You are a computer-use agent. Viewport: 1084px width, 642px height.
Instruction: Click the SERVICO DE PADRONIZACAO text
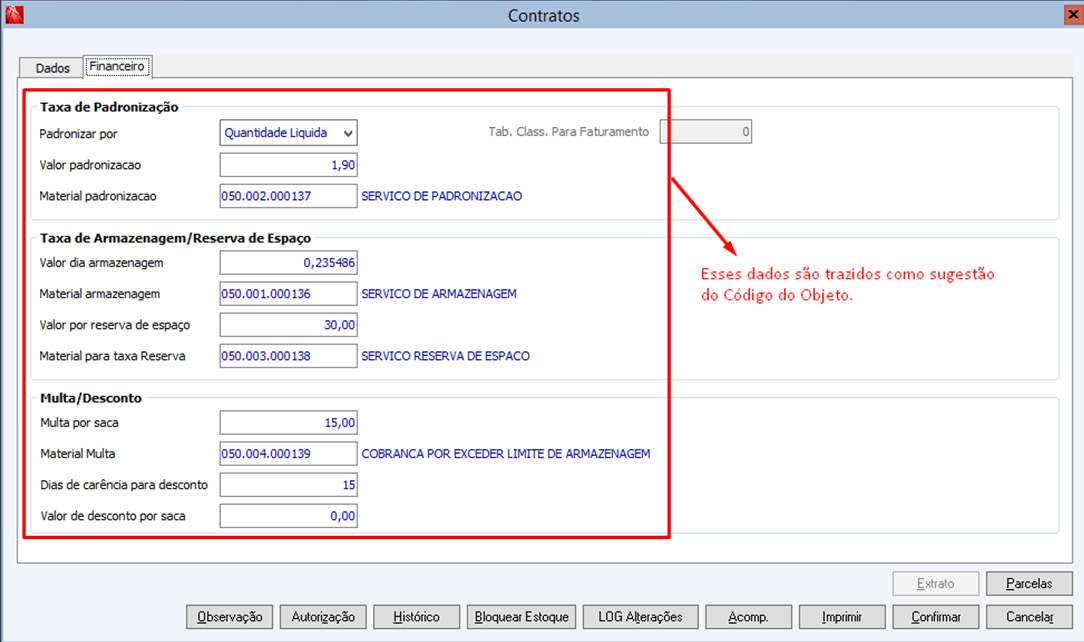[442, 196]
